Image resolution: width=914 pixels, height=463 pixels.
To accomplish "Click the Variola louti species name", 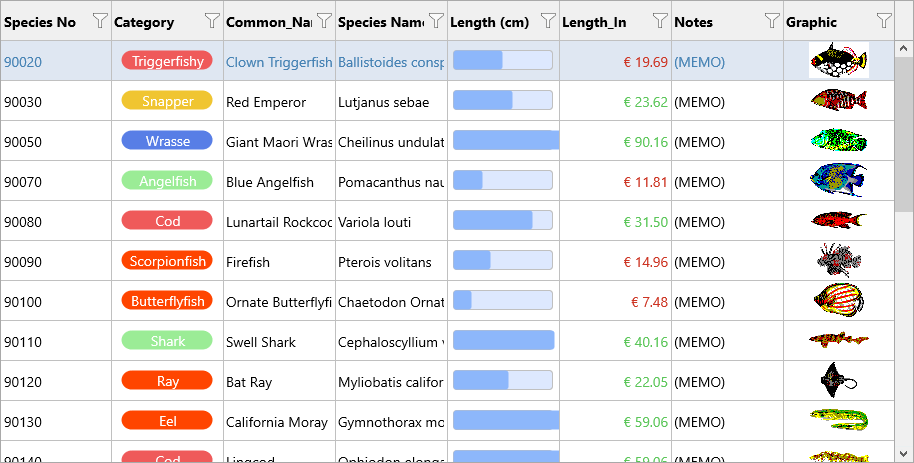I will pyautogui.click(x=374, y=222).
